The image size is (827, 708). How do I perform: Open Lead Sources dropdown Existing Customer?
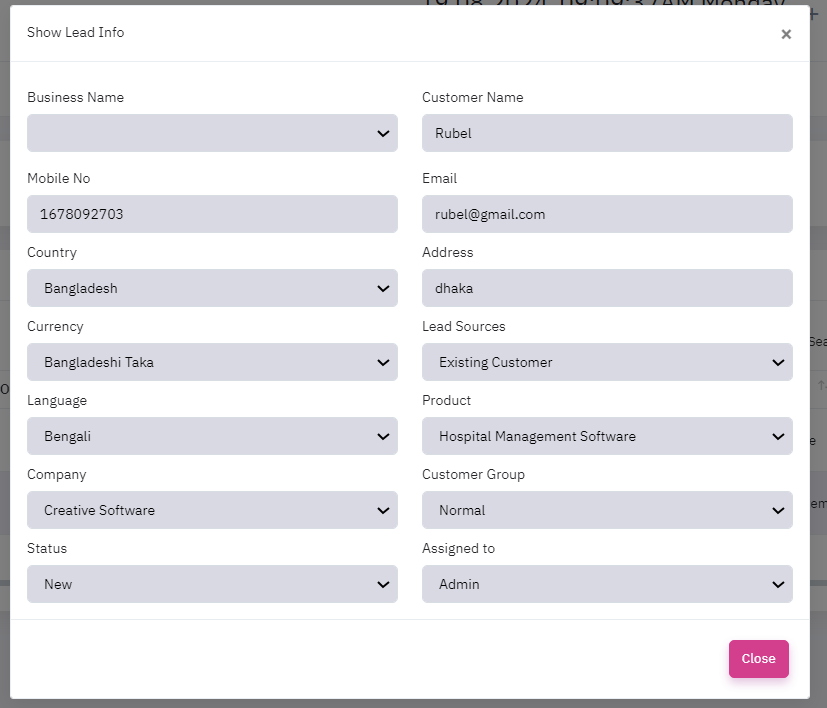tap(607, 362)
